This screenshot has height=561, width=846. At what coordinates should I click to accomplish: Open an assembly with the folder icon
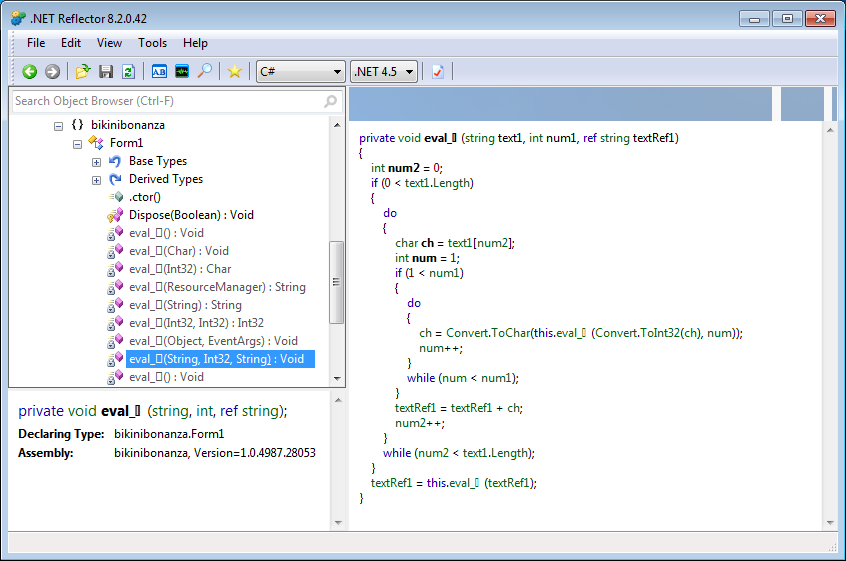click(83, 71)
